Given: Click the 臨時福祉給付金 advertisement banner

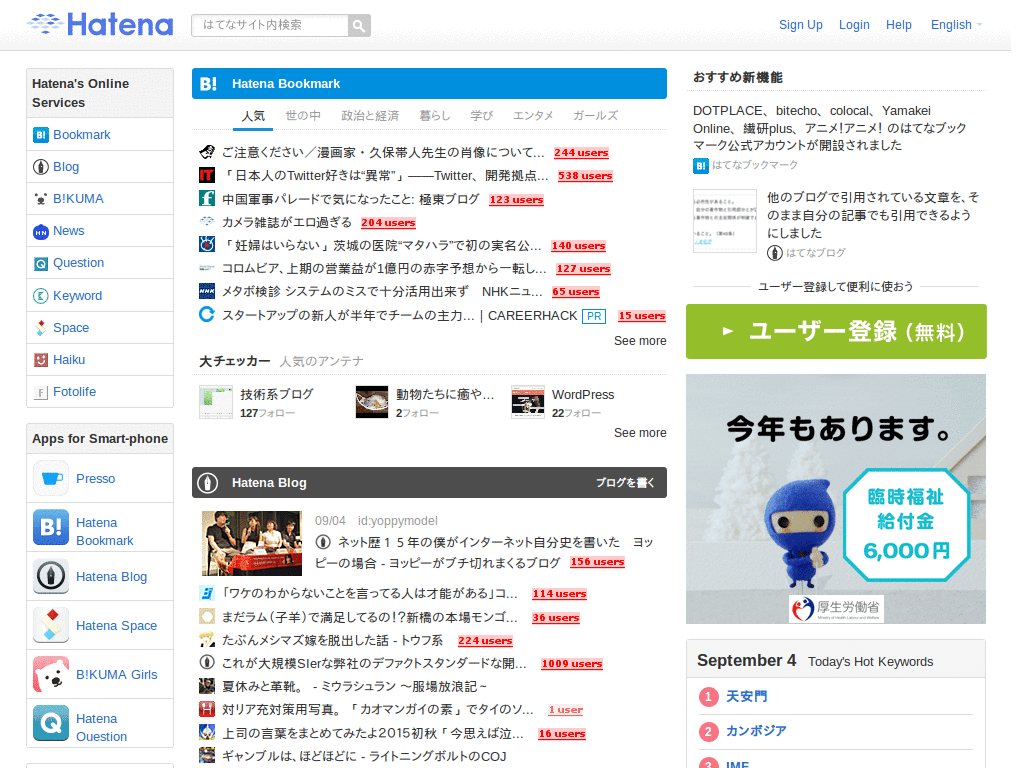Looking at the screenshot, I should [836, 499].
